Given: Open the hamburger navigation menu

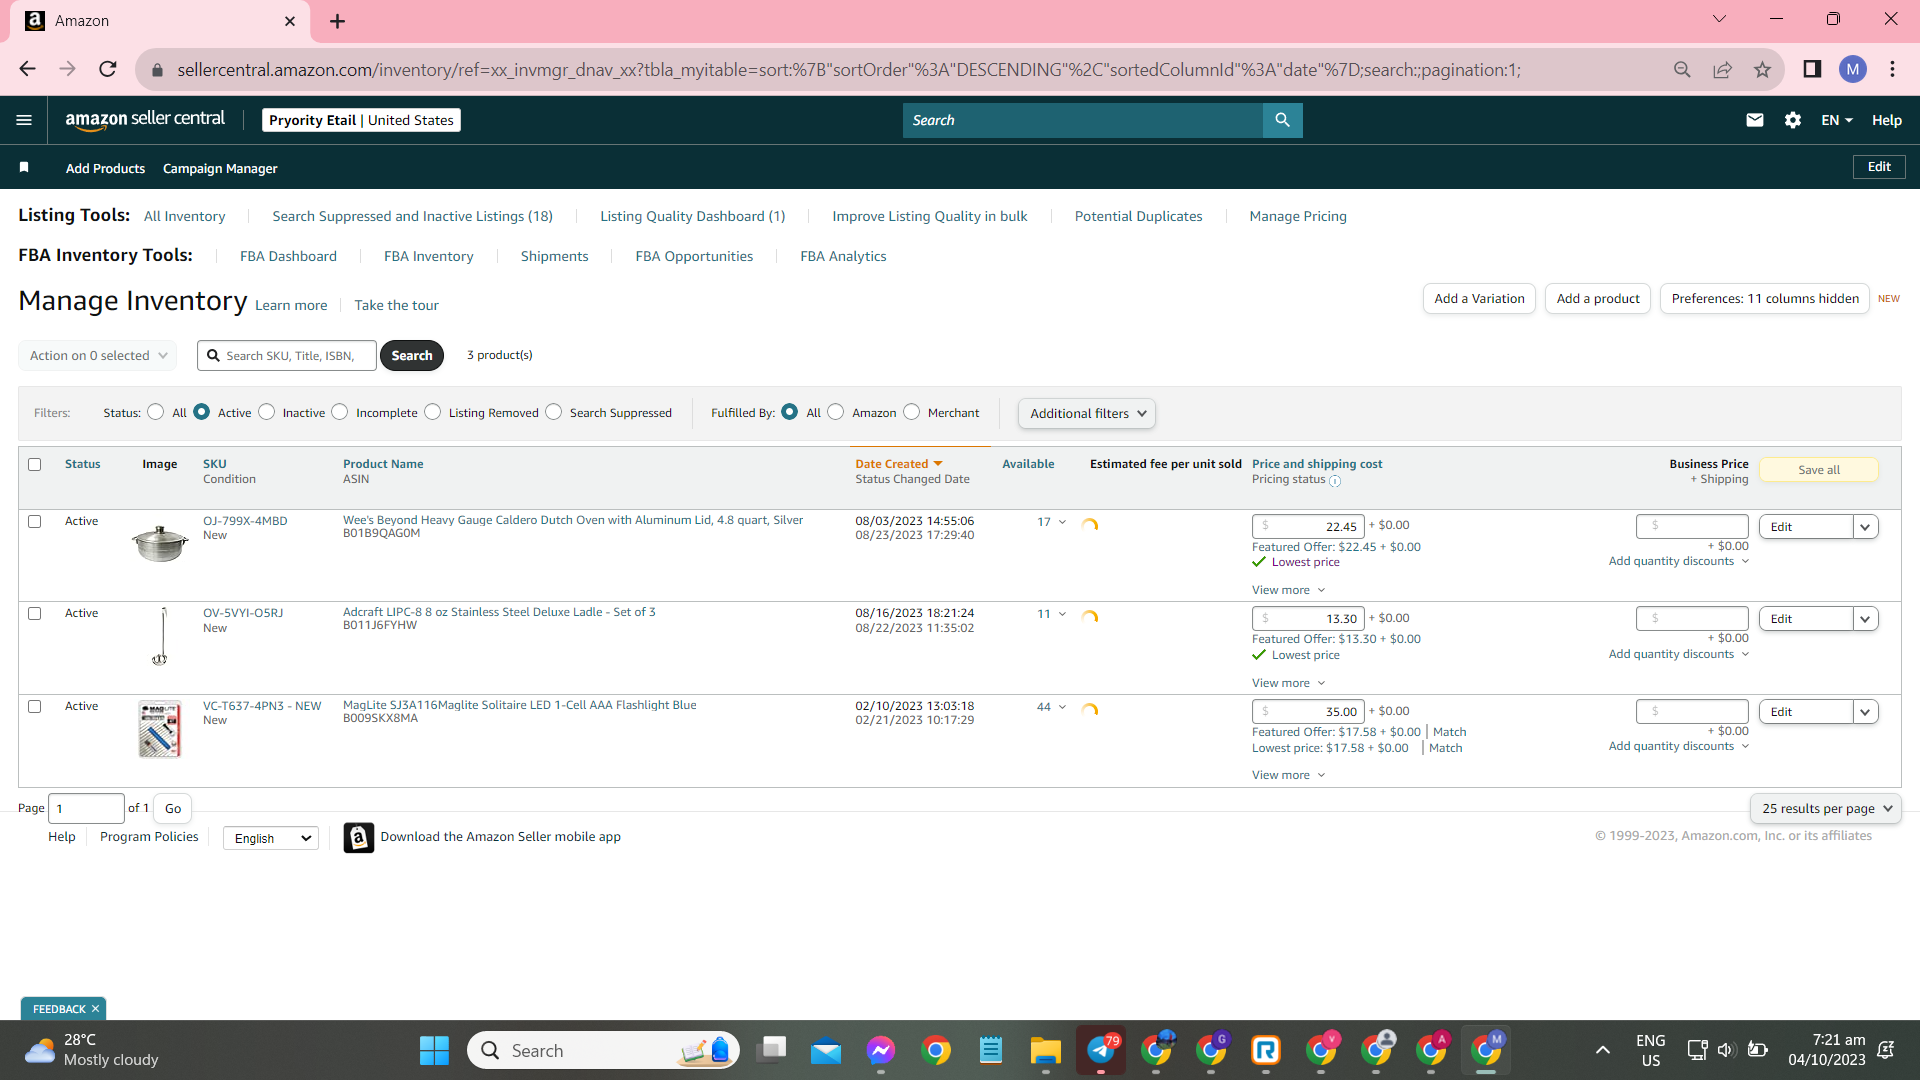Looking at the screenshot, I should click(x=24, y=120).
